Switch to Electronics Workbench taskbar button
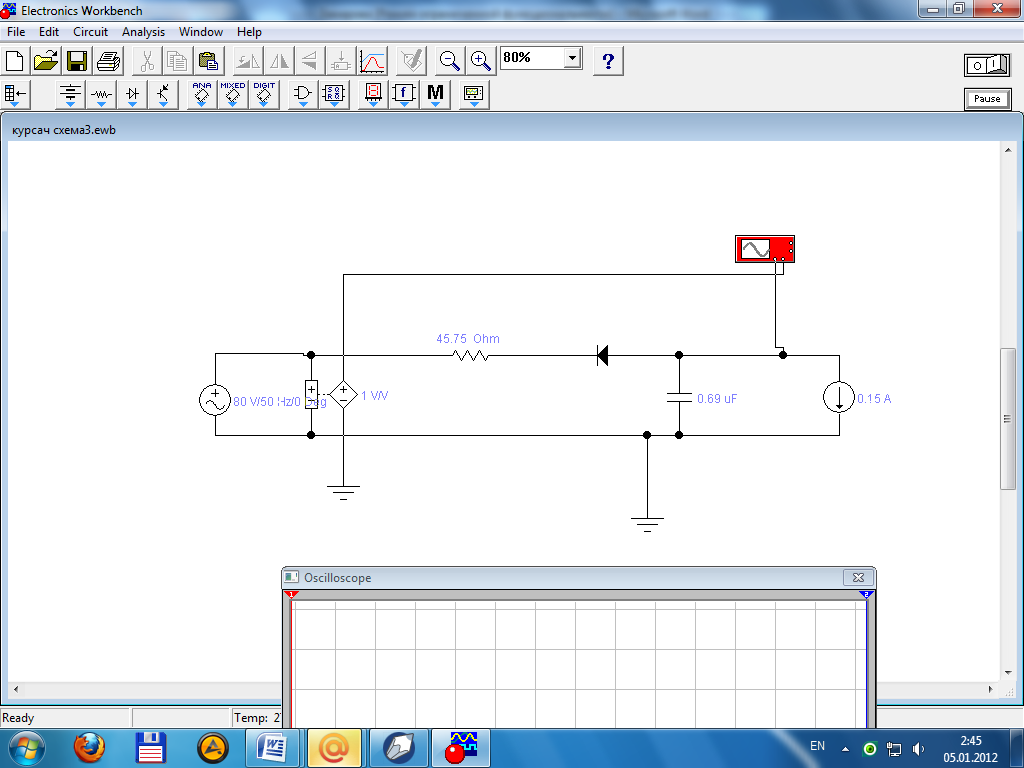Screen dimensions: 1024x768 tap(462, 748)
